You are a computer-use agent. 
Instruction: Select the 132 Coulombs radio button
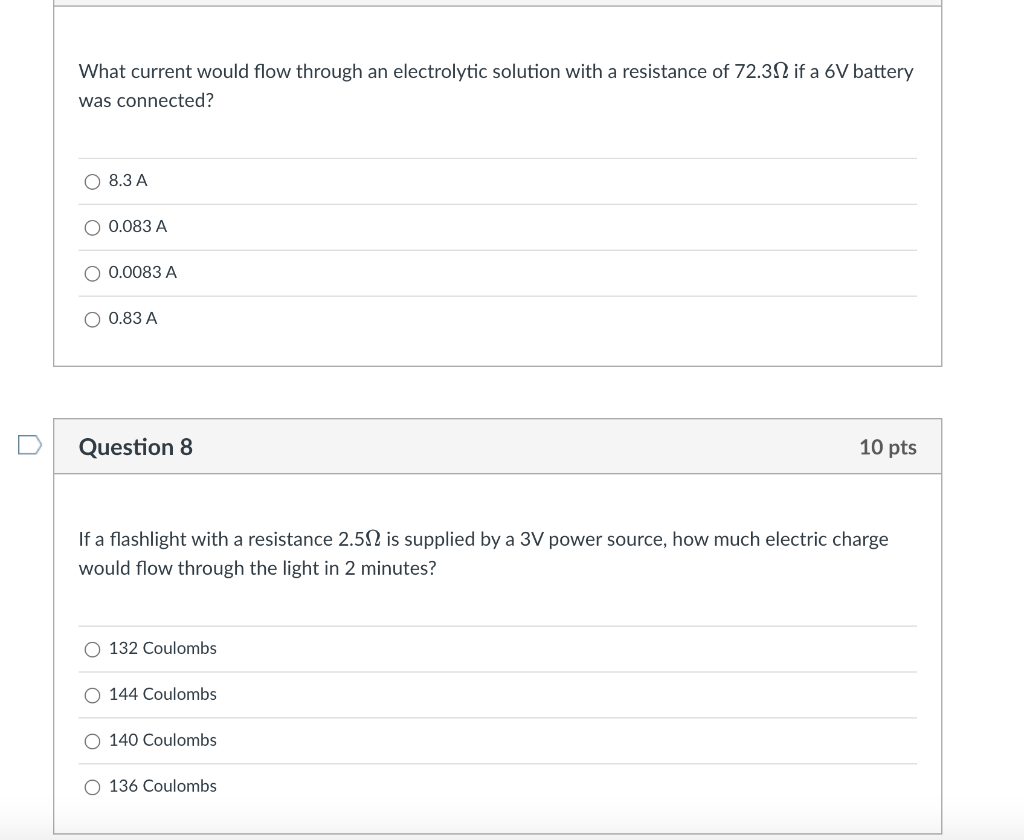coord(92,649)
